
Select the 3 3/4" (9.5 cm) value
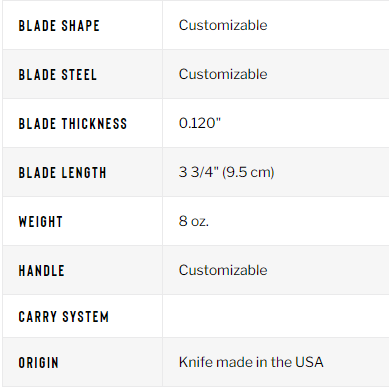(226, 172)
